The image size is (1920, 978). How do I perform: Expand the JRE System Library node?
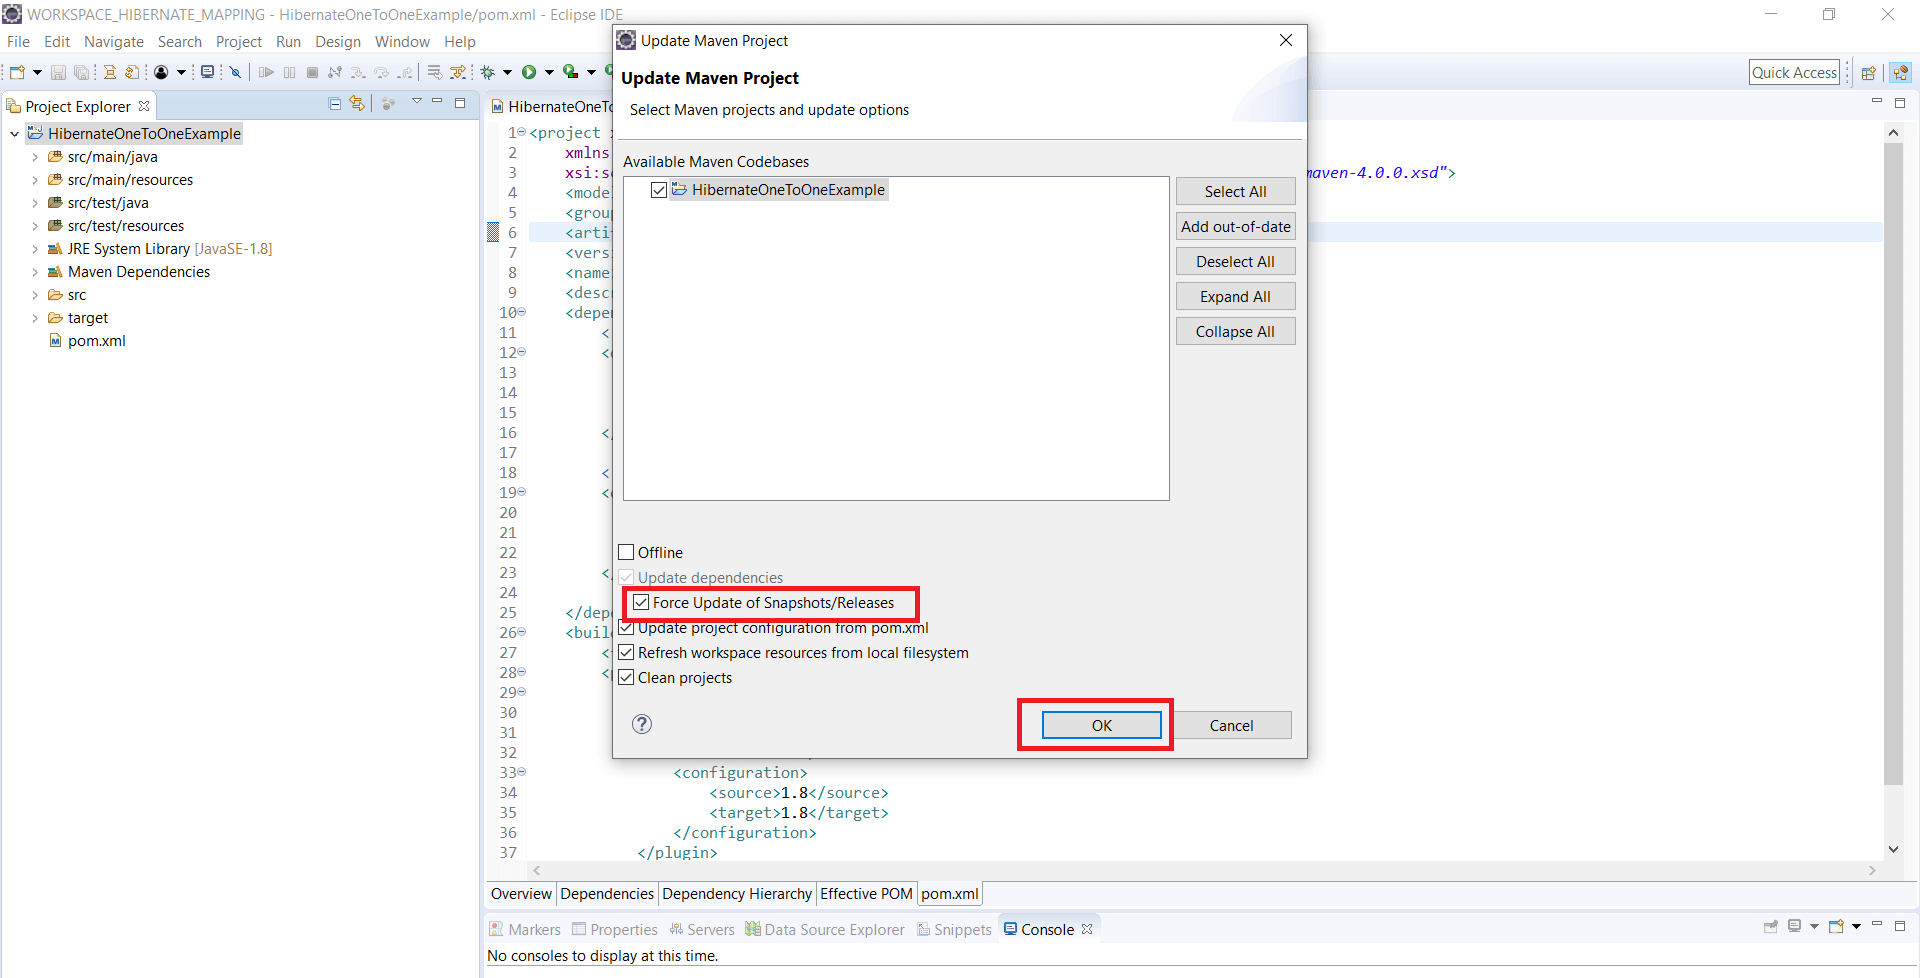point(35,249)
